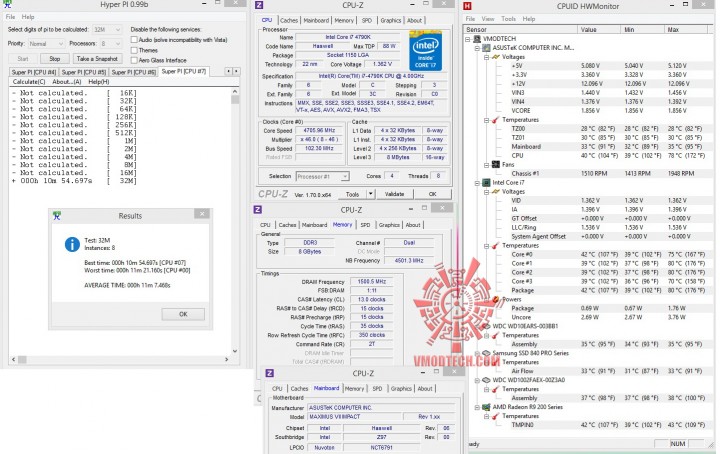
Task: Click Take a Snapshot button
Action: [x=97, y=59]
